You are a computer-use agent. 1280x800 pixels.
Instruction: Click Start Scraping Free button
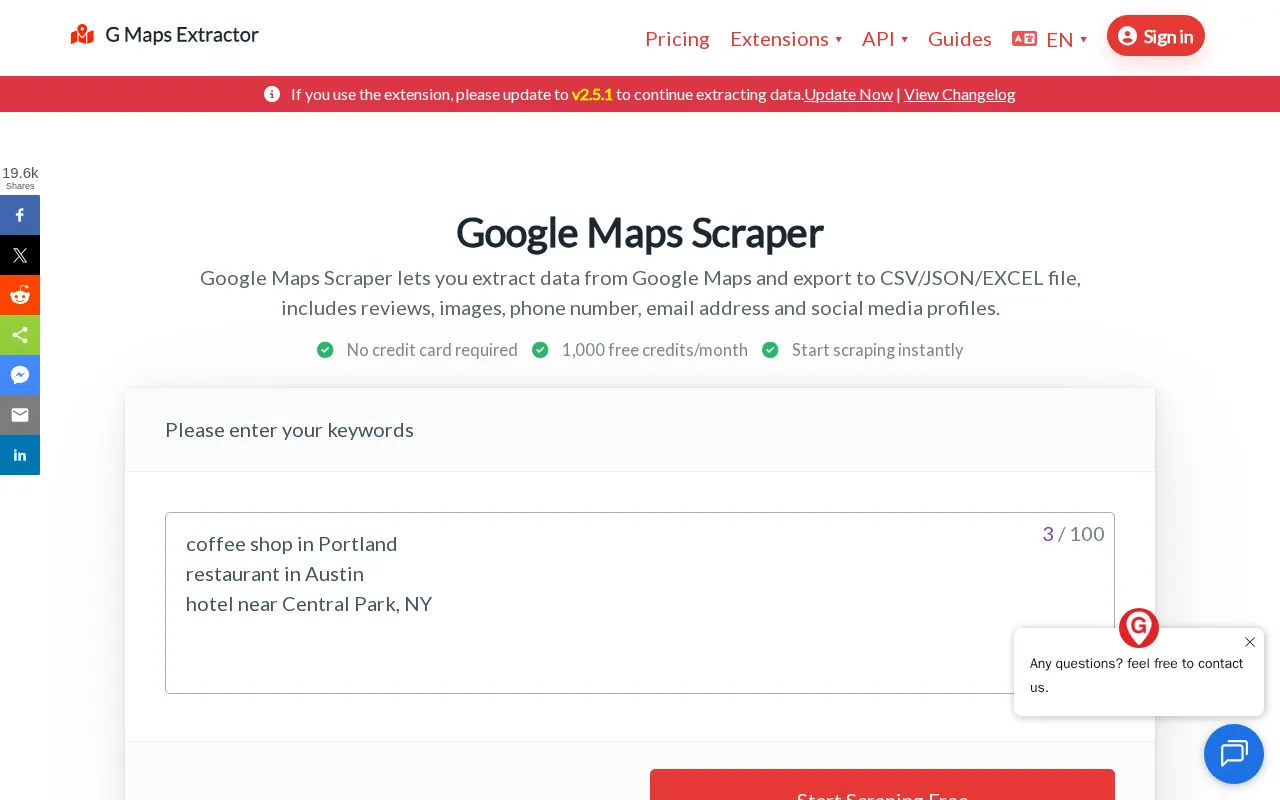pyautogui.click(x=882, y=785)
